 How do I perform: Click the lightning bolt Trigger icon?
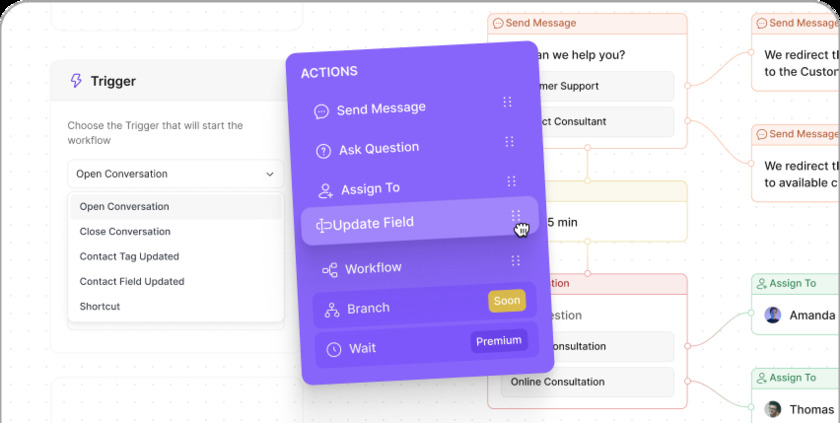pos(76,81)
